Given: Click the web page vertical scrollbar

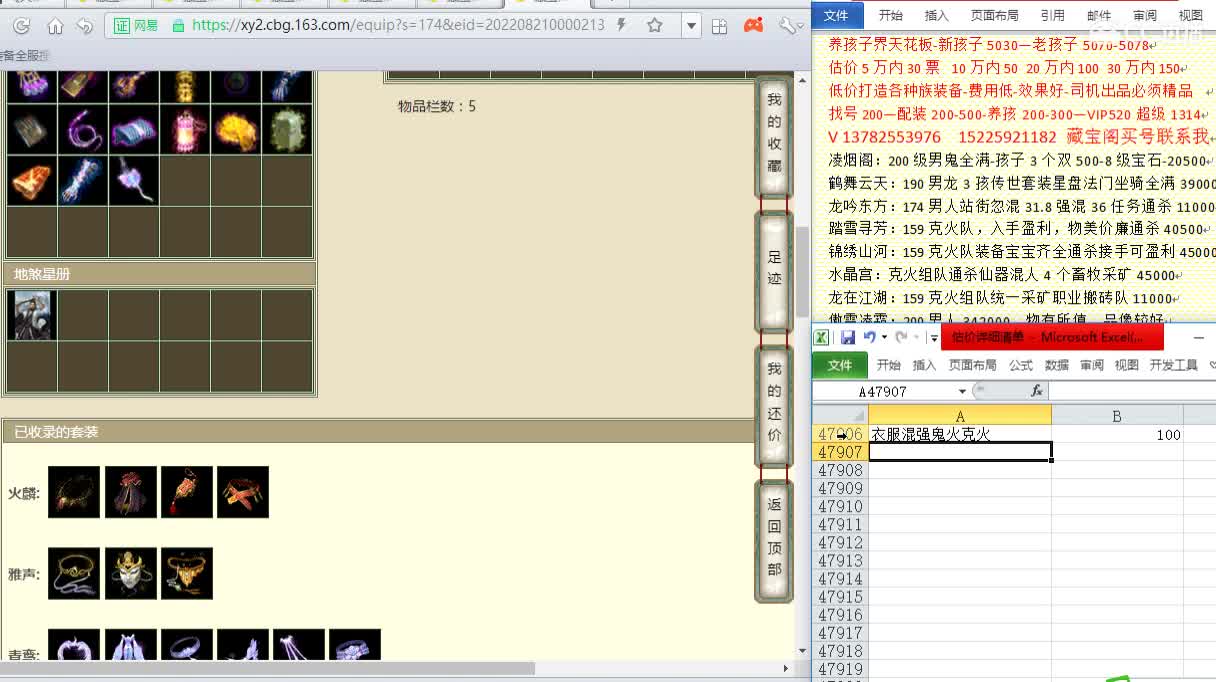Looking at the screenshot, I should click(801, 270).
